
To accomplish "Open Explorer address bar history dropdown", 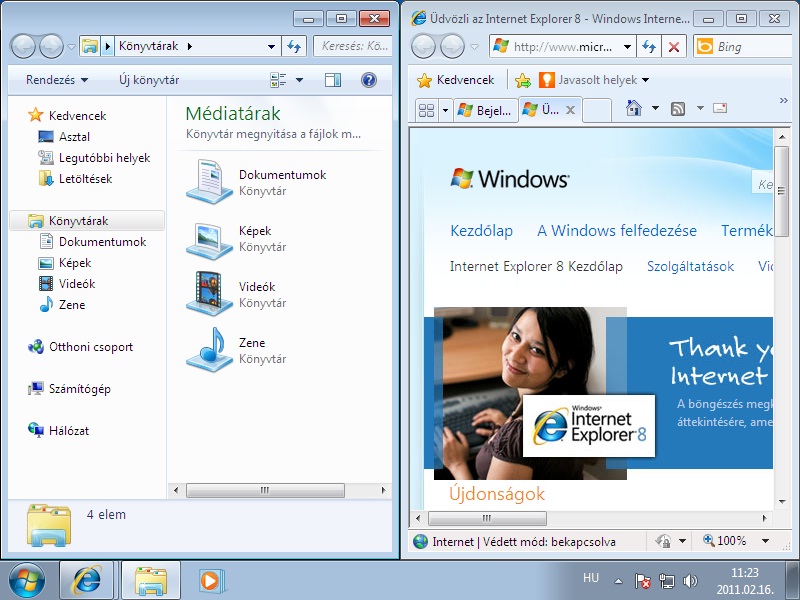I will coord(271,46).
